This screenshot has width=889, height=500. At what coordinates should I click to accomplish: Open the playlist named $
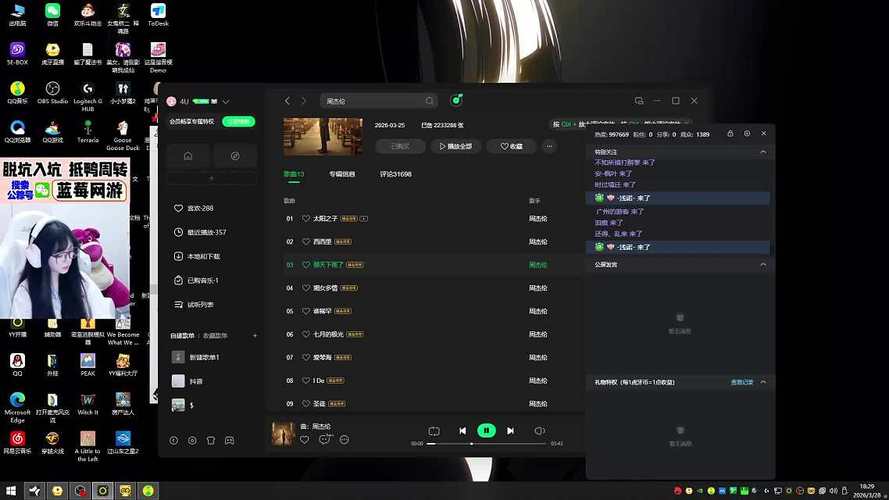pyautogui.click(x=183, y=405)
